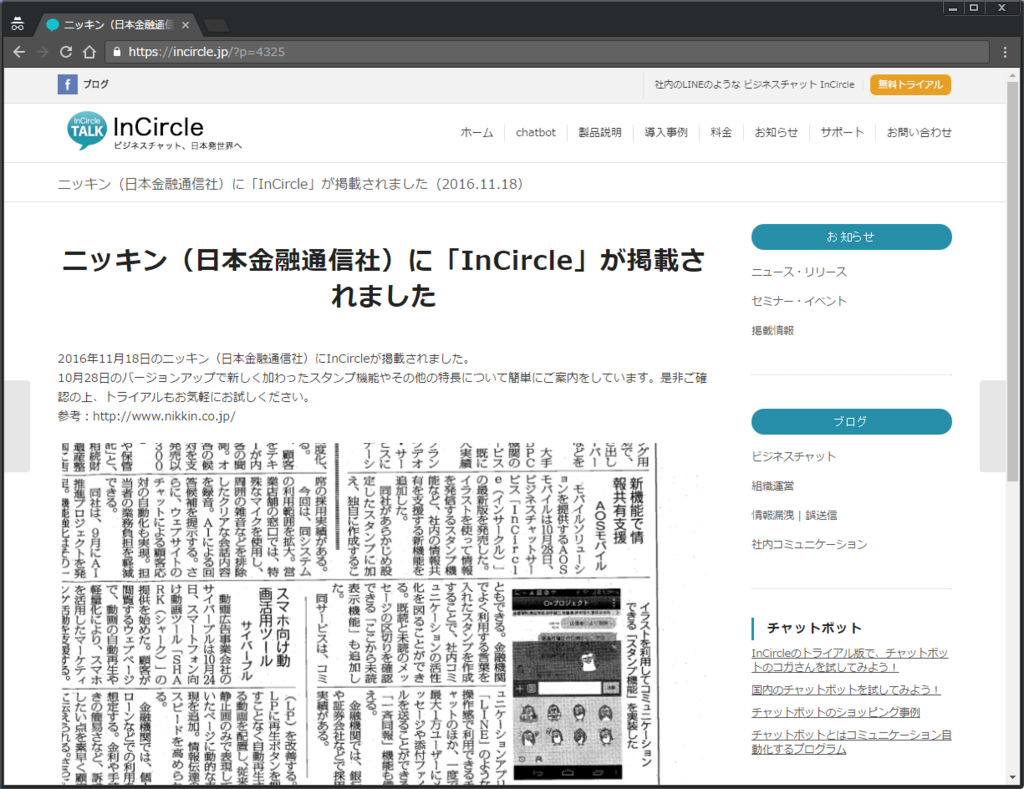The image size is (1024, 789).
Task: Click the browser back arrow
Action: click(19, 52)
